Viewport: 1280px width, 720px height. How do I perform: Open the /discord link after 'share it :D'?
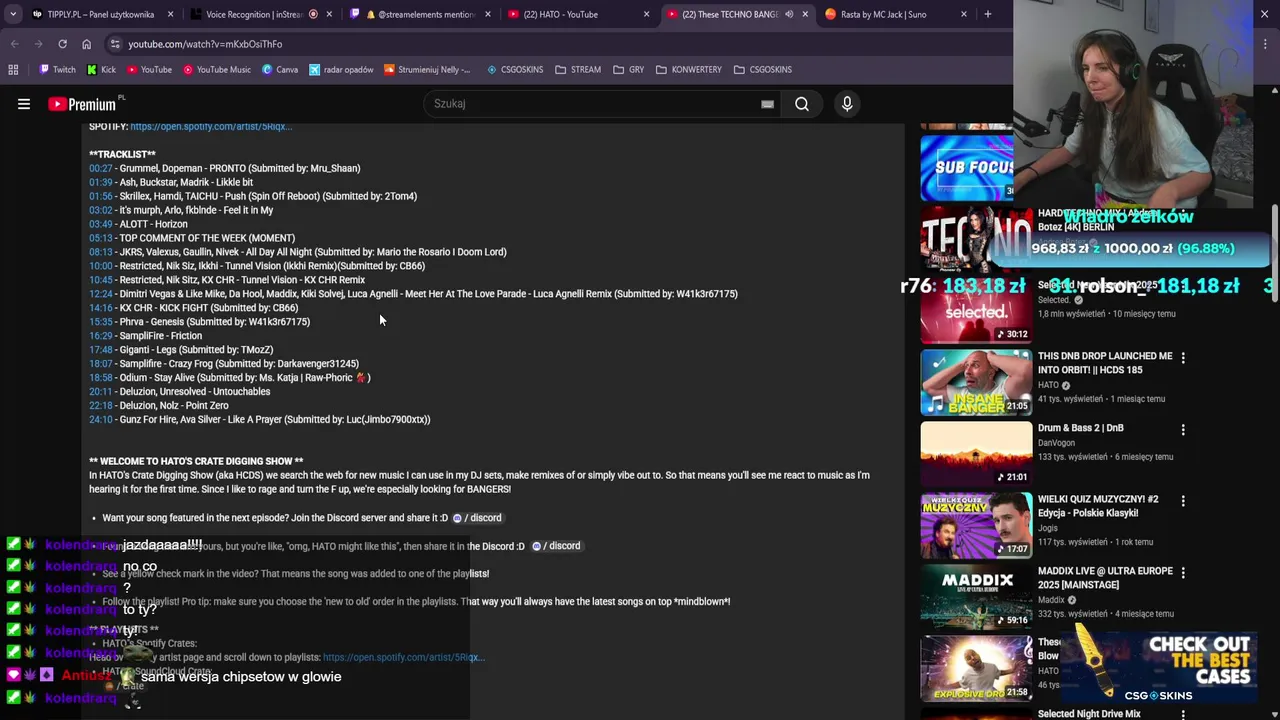coord(477,518)
